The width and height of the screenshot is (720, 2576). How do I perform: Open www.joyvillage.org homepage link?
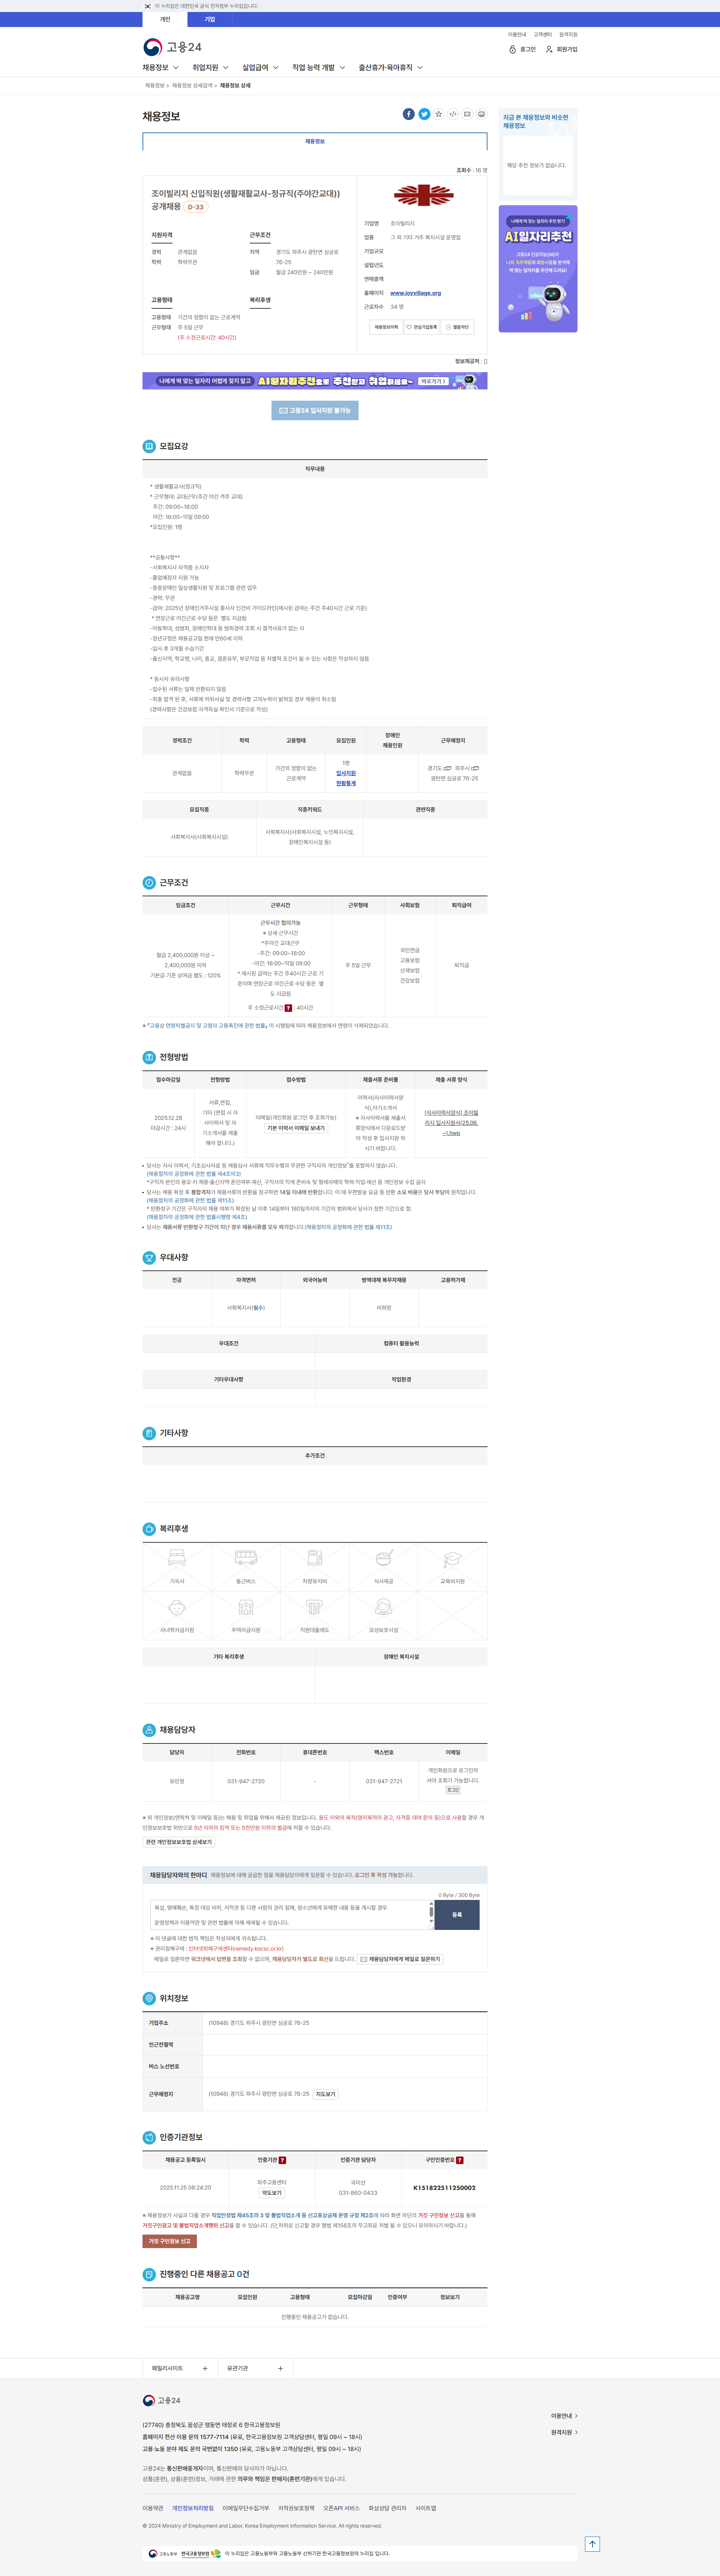pyautogui.click(x=415, y=293)
